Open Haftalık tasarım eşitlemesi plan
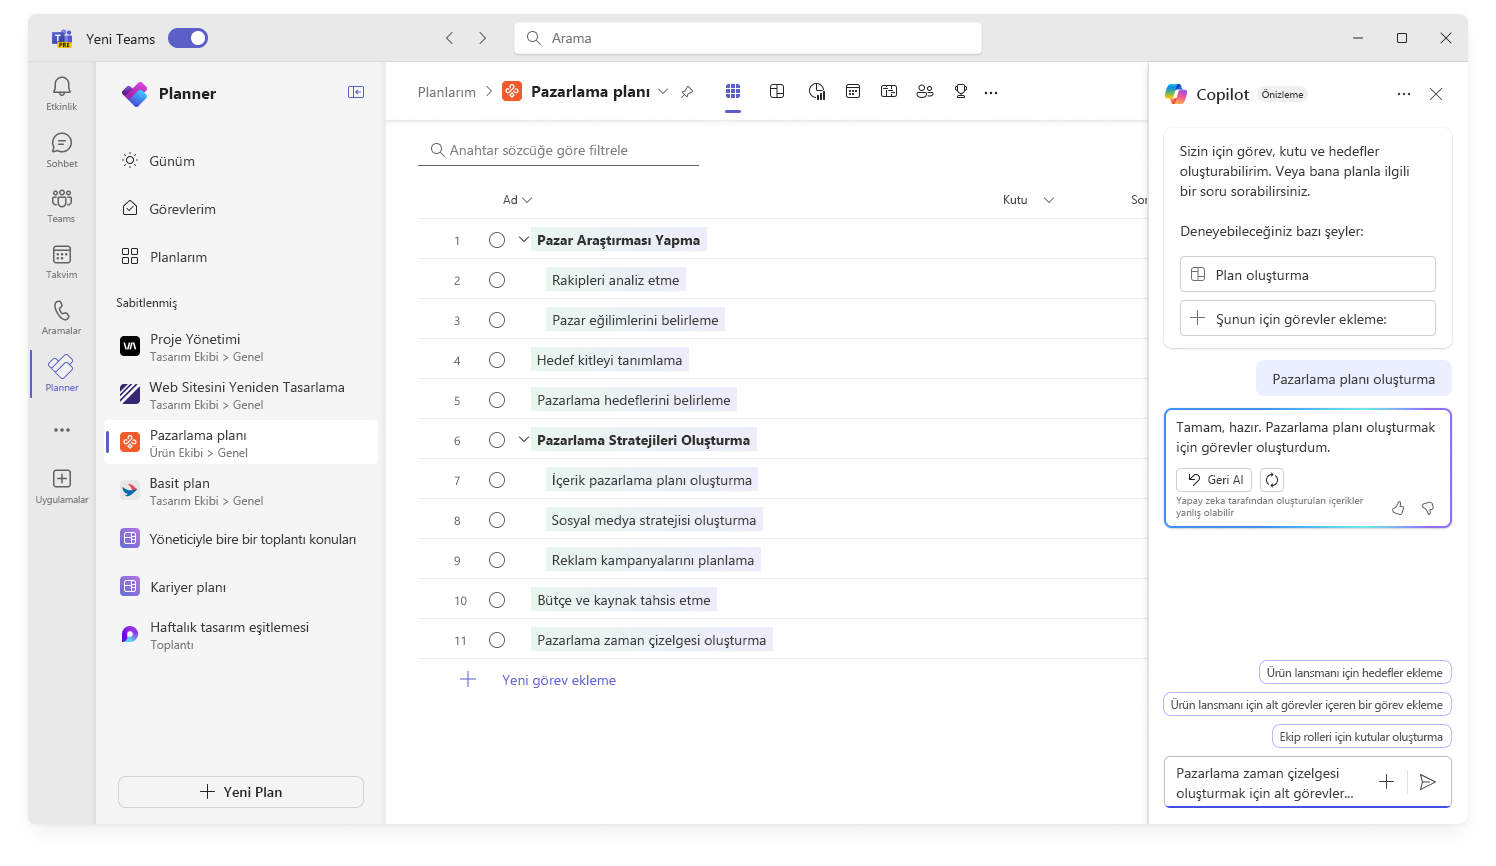1496x866 pixels. click(x=241, y=635)
